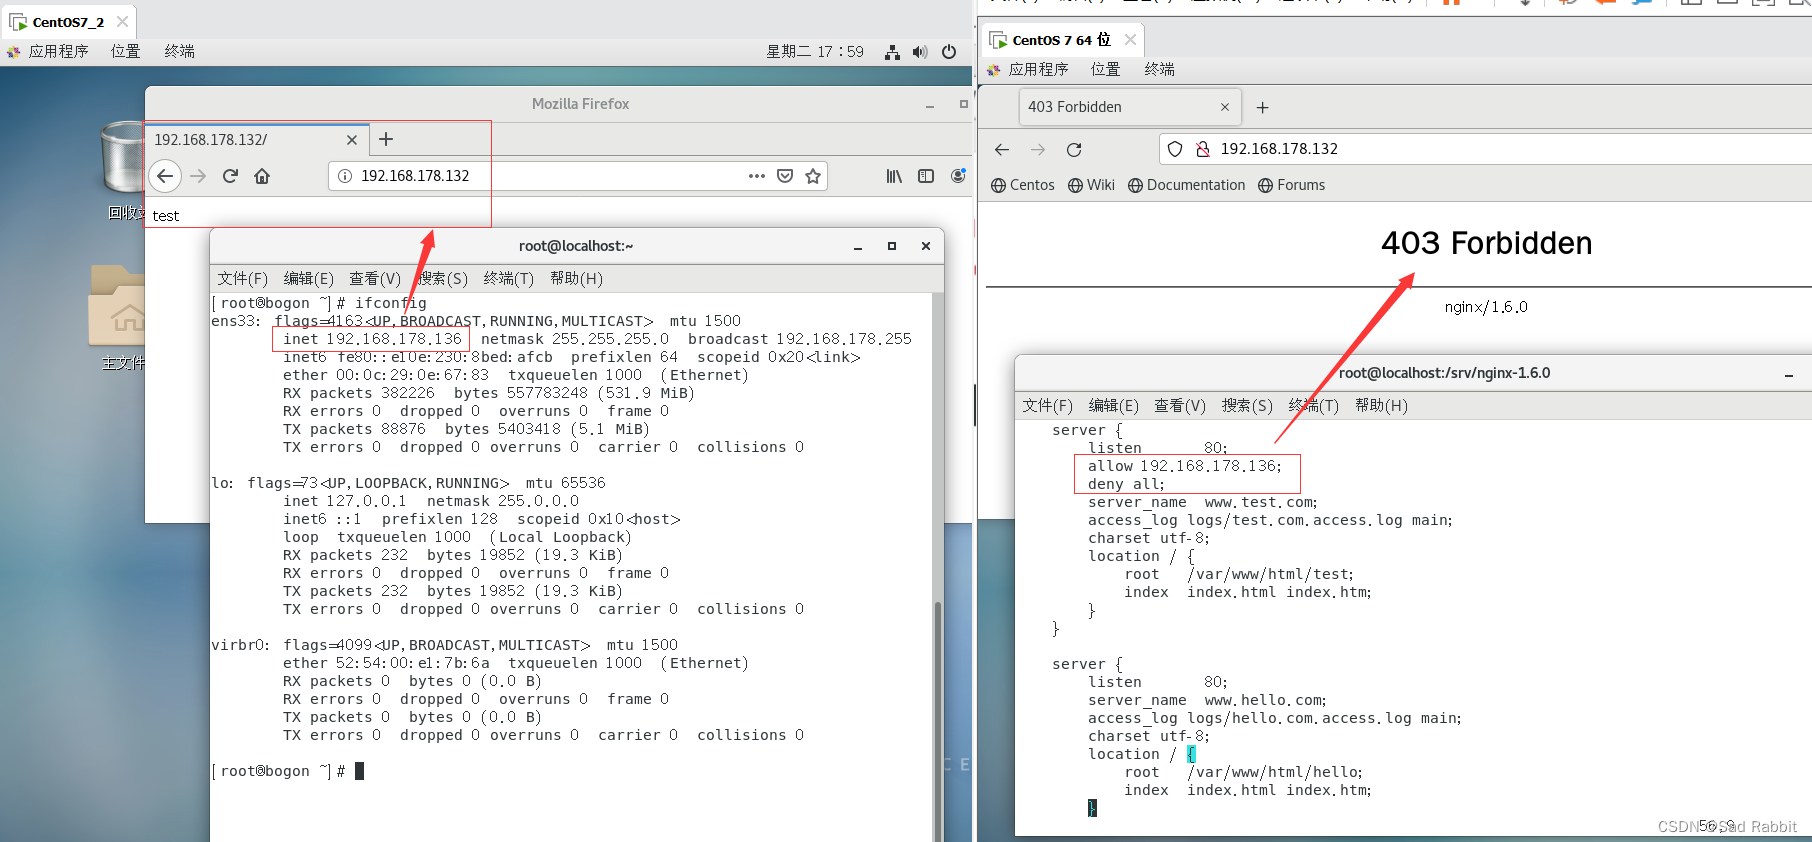
Task: Click network icon in CentOS7_2 top bar
Action: [892, 52]
